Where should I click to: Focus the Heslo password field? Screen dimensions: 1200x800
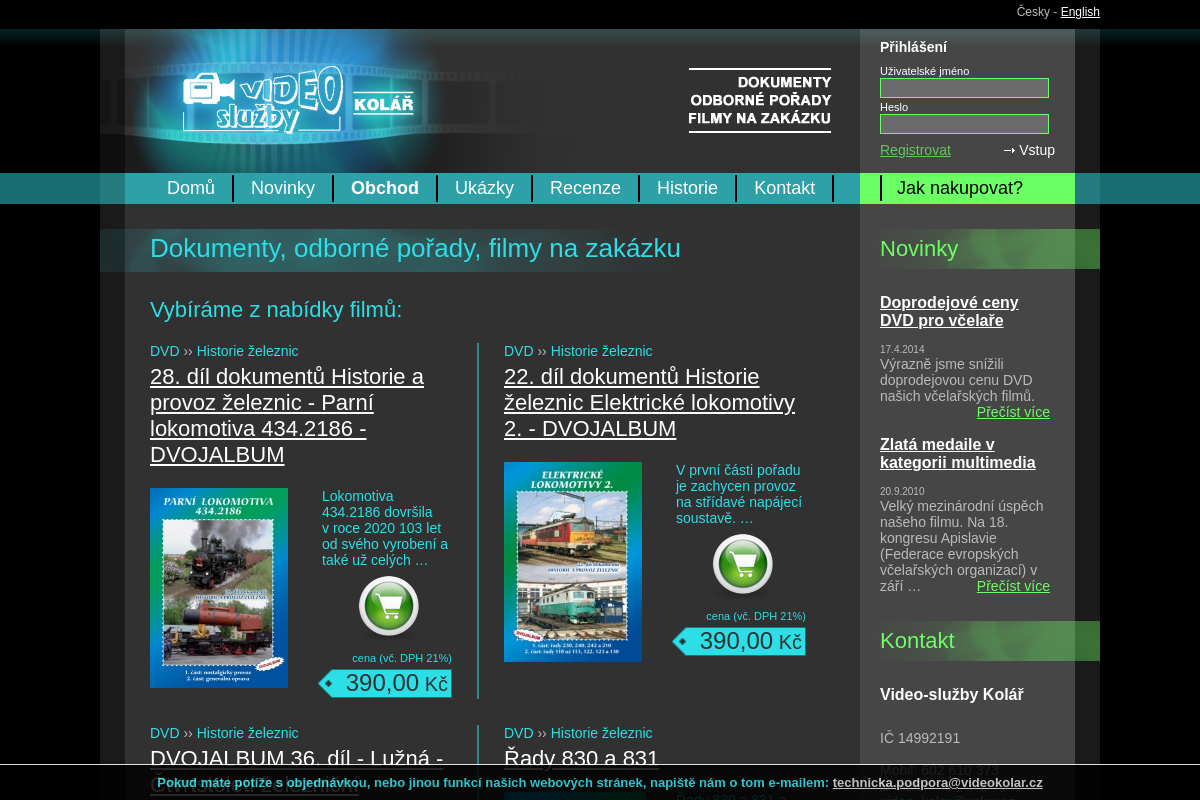[x=964, y=124]
